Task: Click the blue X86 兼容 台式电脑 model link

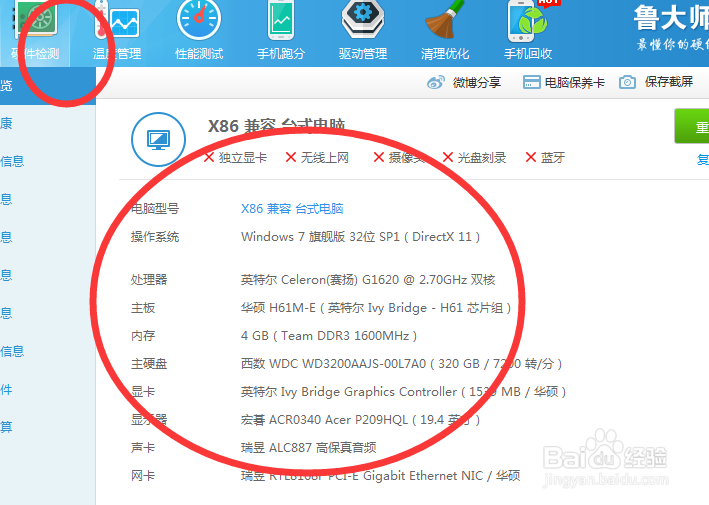Action: coord(292,209)
